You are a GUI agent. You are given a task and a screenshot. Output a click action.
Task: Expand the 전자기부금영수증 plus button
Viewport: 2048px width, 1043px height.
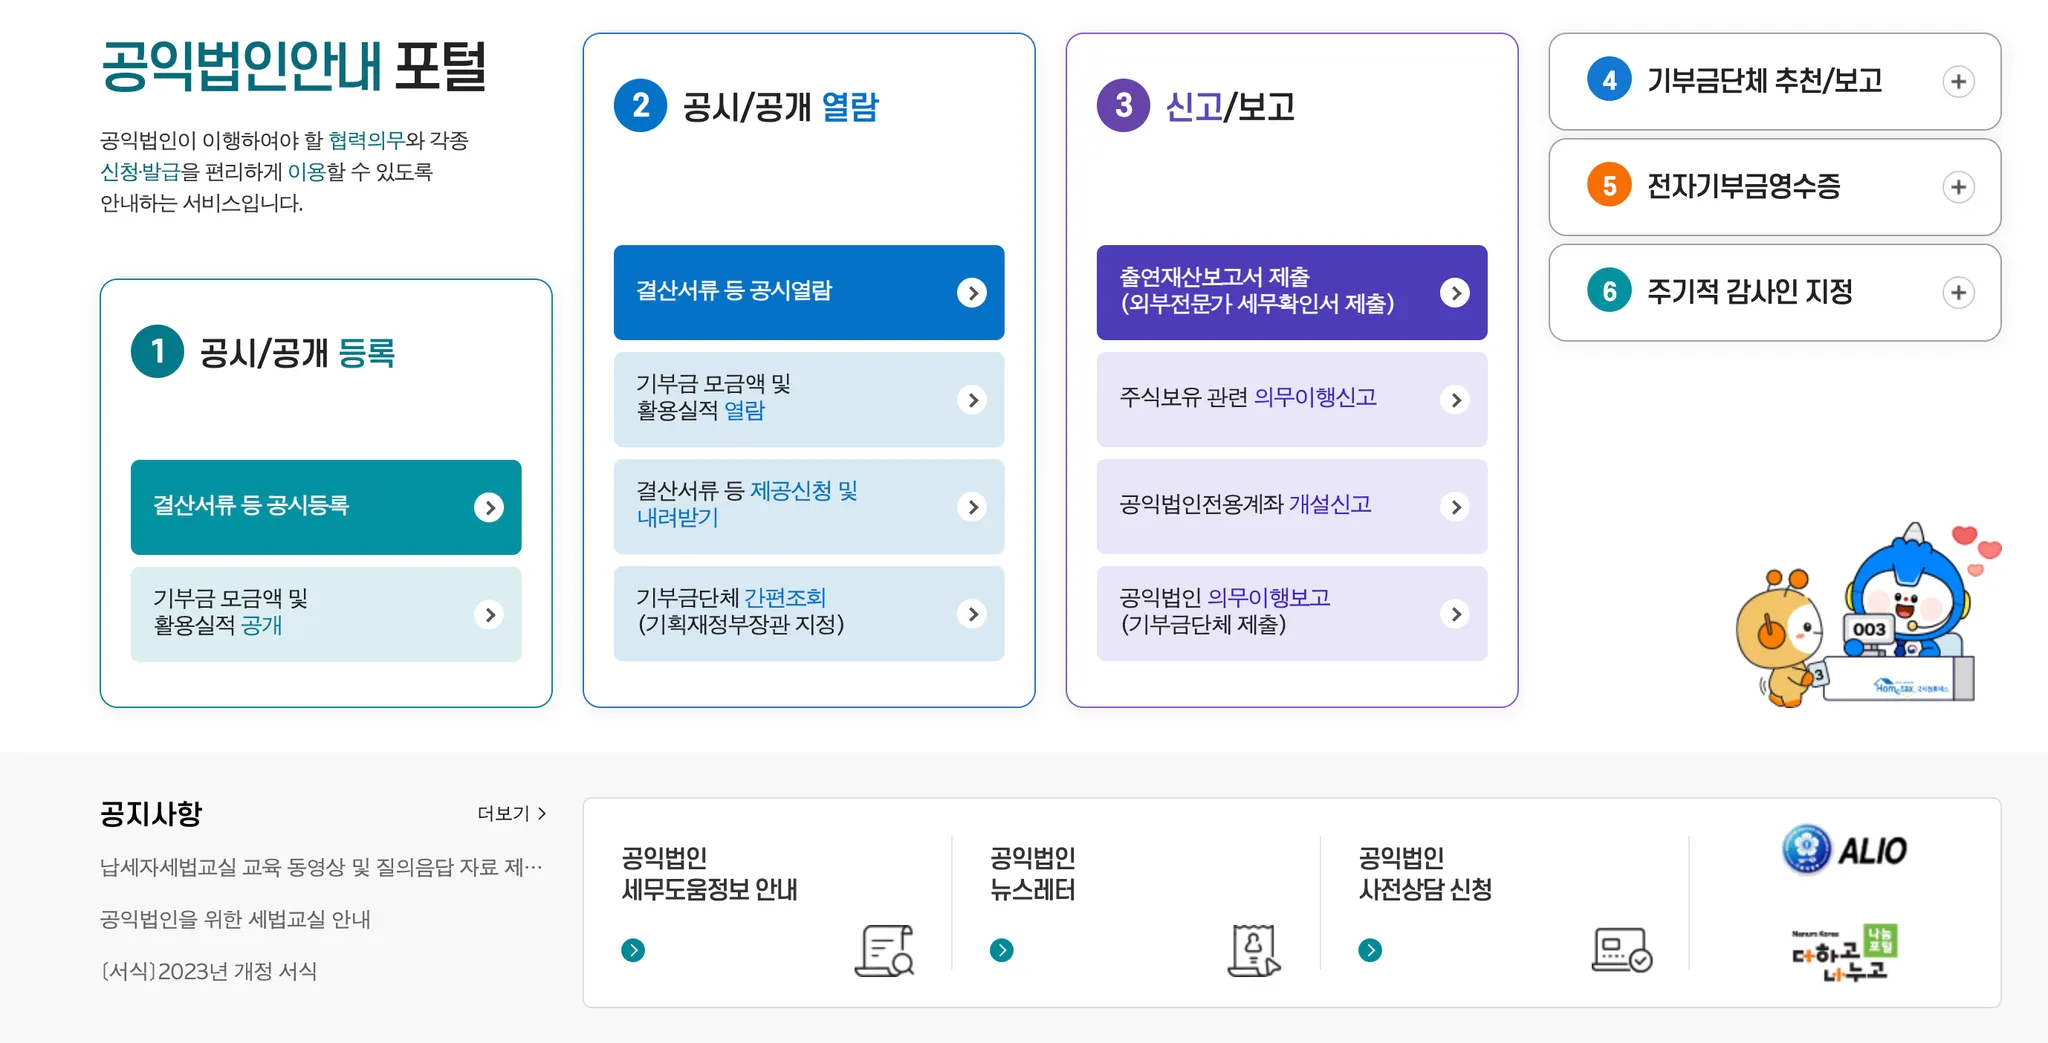1958,187
